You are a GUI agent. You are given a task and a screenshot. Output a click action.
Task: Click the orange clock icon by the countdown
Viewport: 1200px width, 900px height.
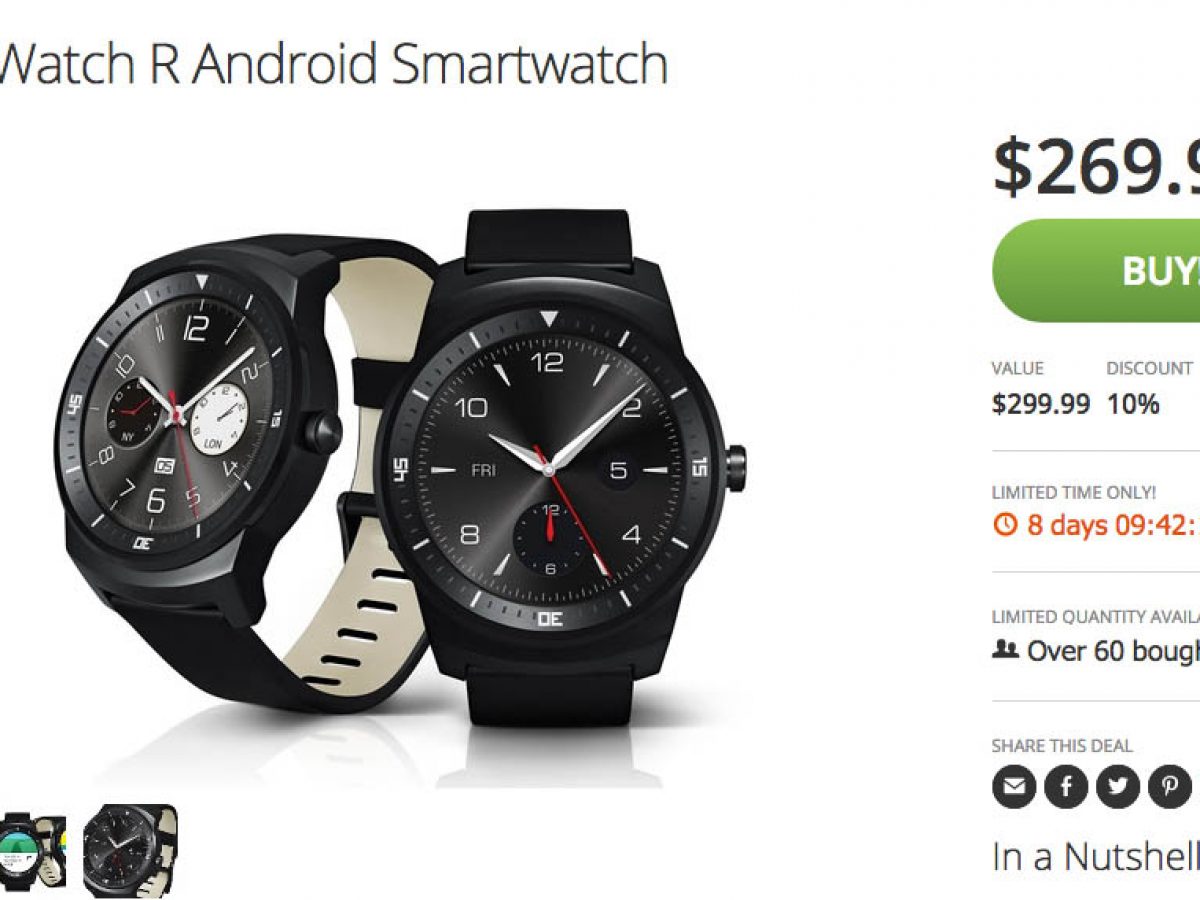pyautogui.click(x=1005, y=524)
